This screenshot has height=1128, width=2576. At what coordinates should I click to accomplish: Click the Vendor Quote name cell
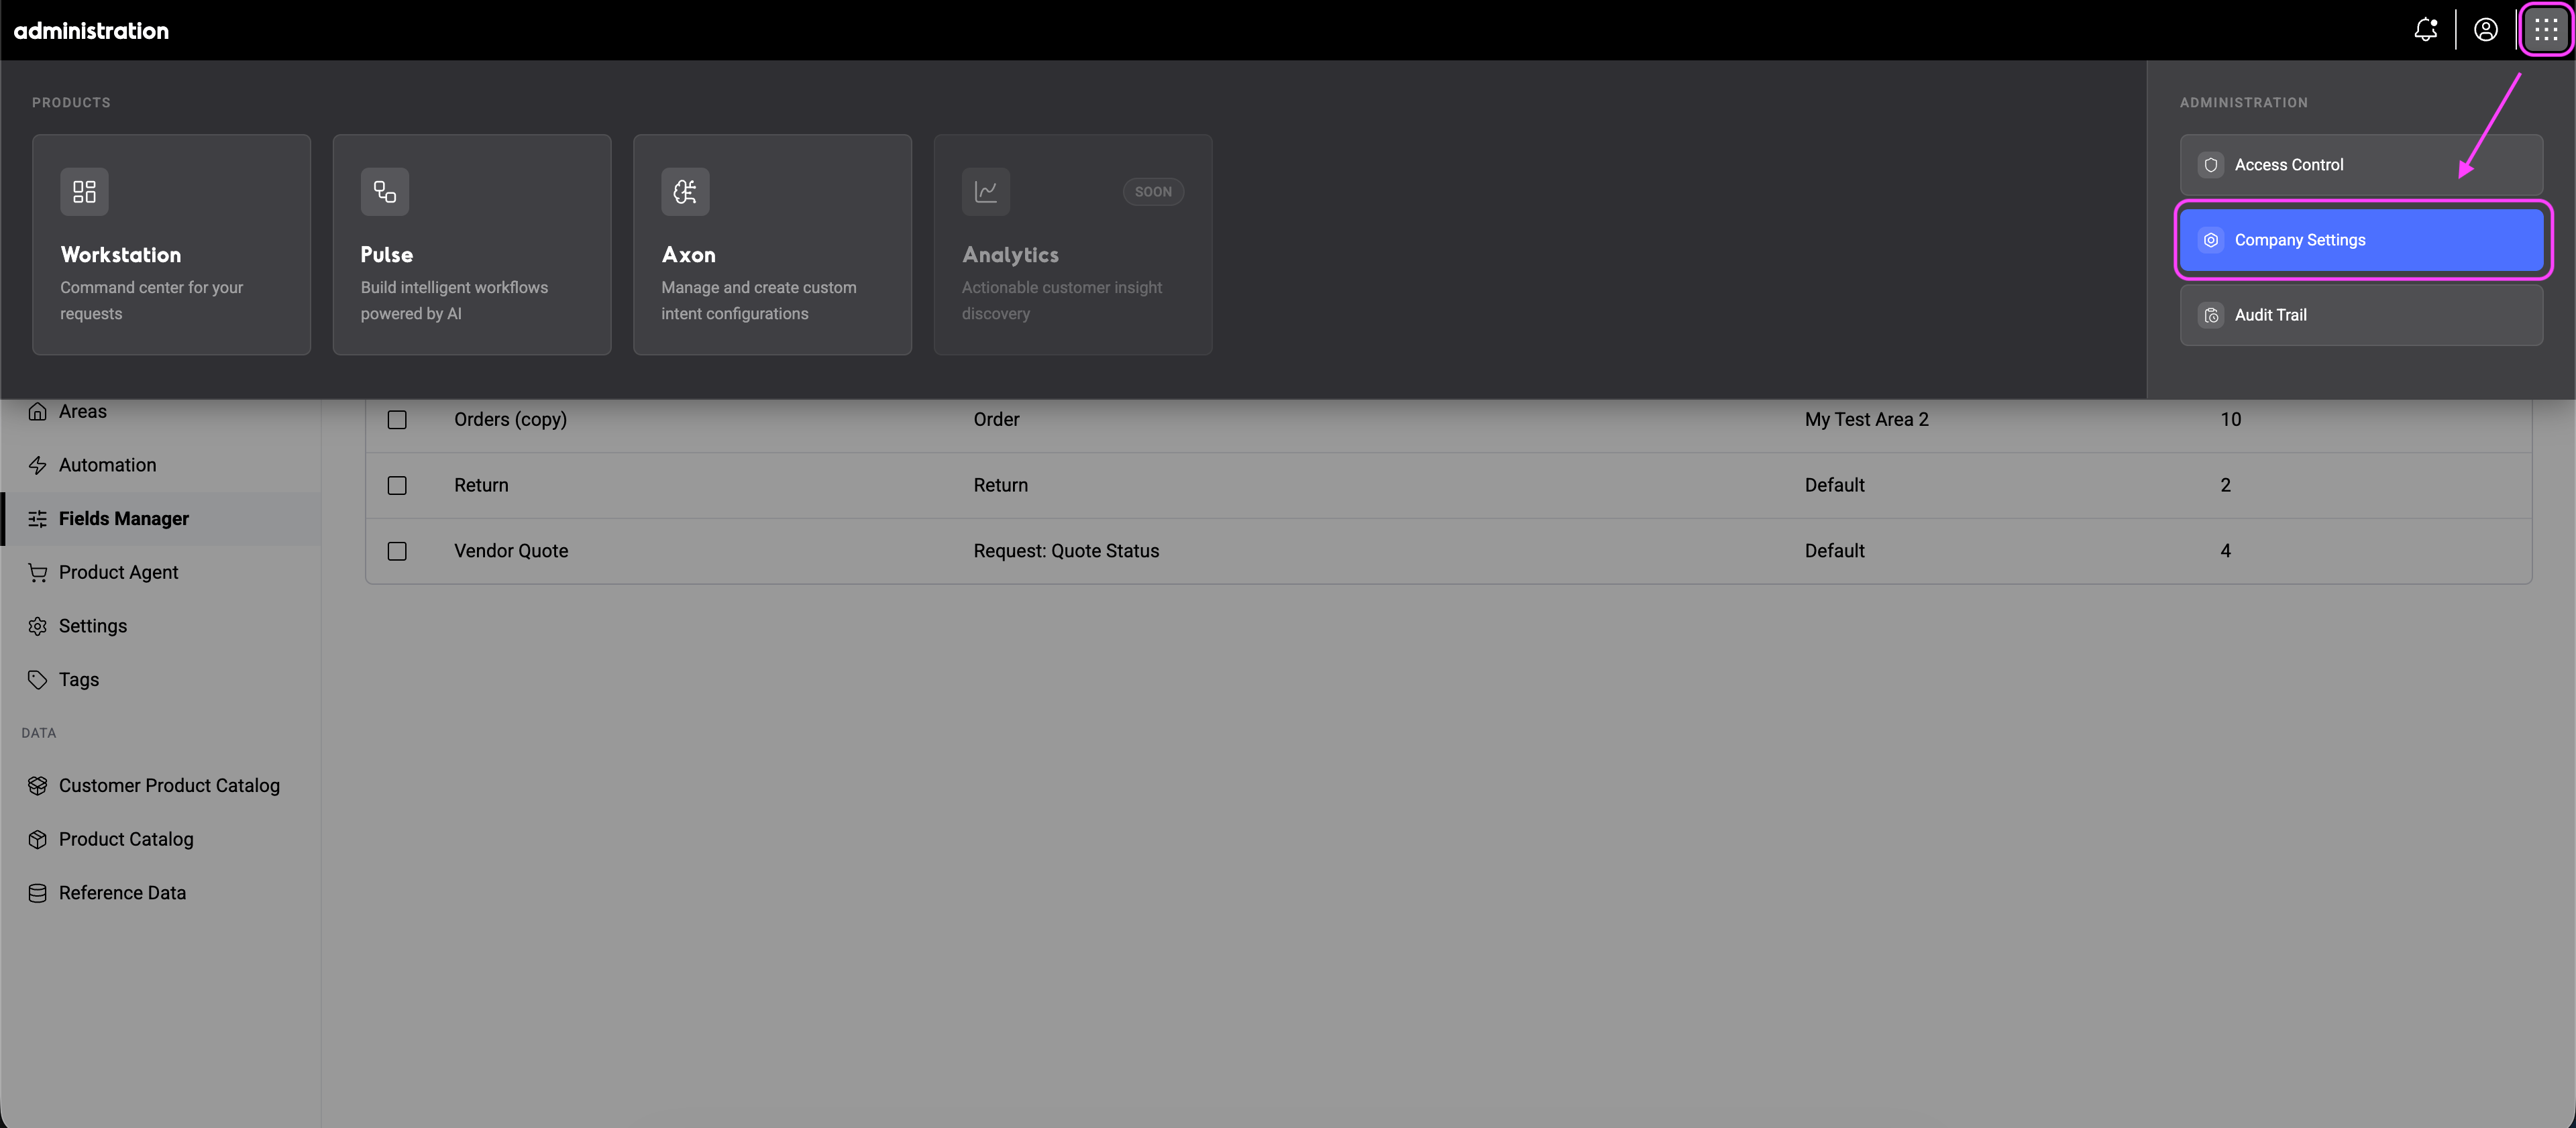[511, 551]
